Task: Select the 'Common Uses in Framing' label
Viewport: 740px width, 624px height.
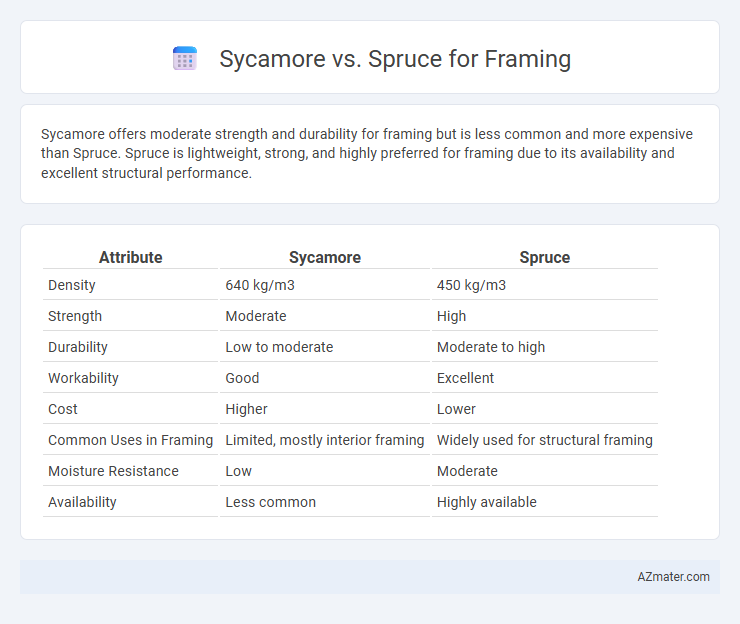Action: (131, 440)
